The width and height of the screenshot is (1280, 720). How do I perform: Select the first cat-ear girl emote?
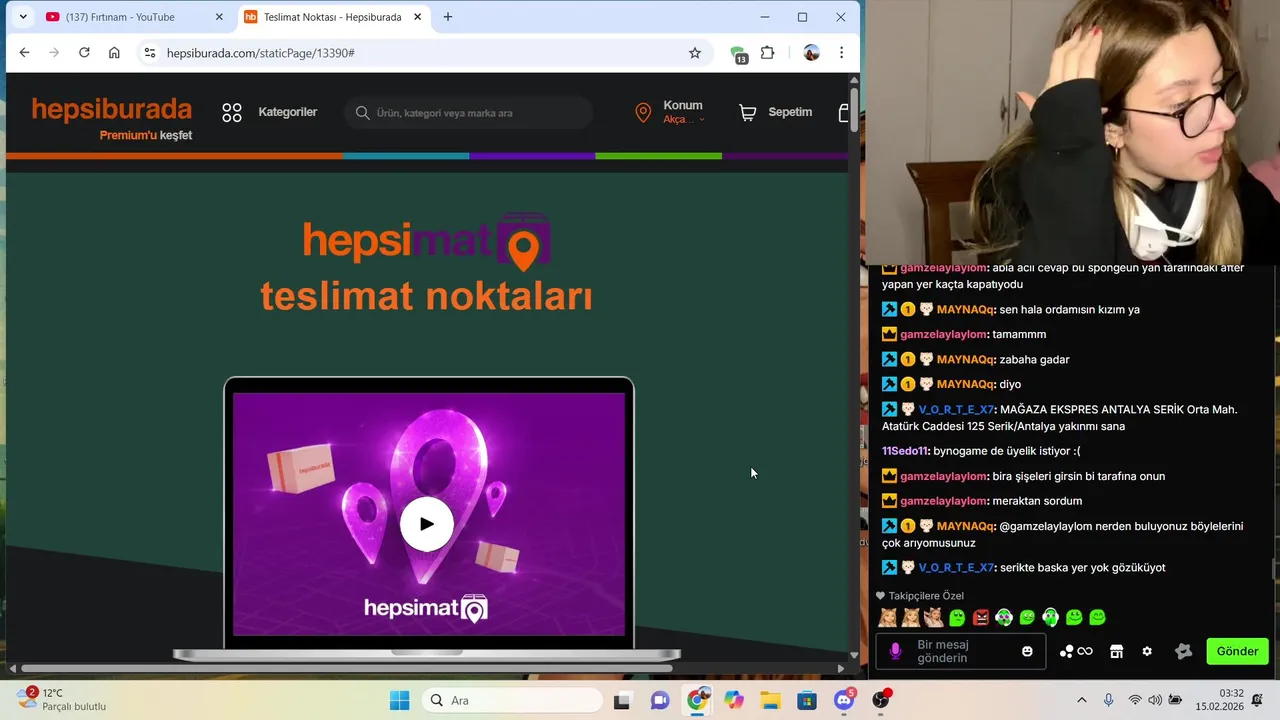887,618
